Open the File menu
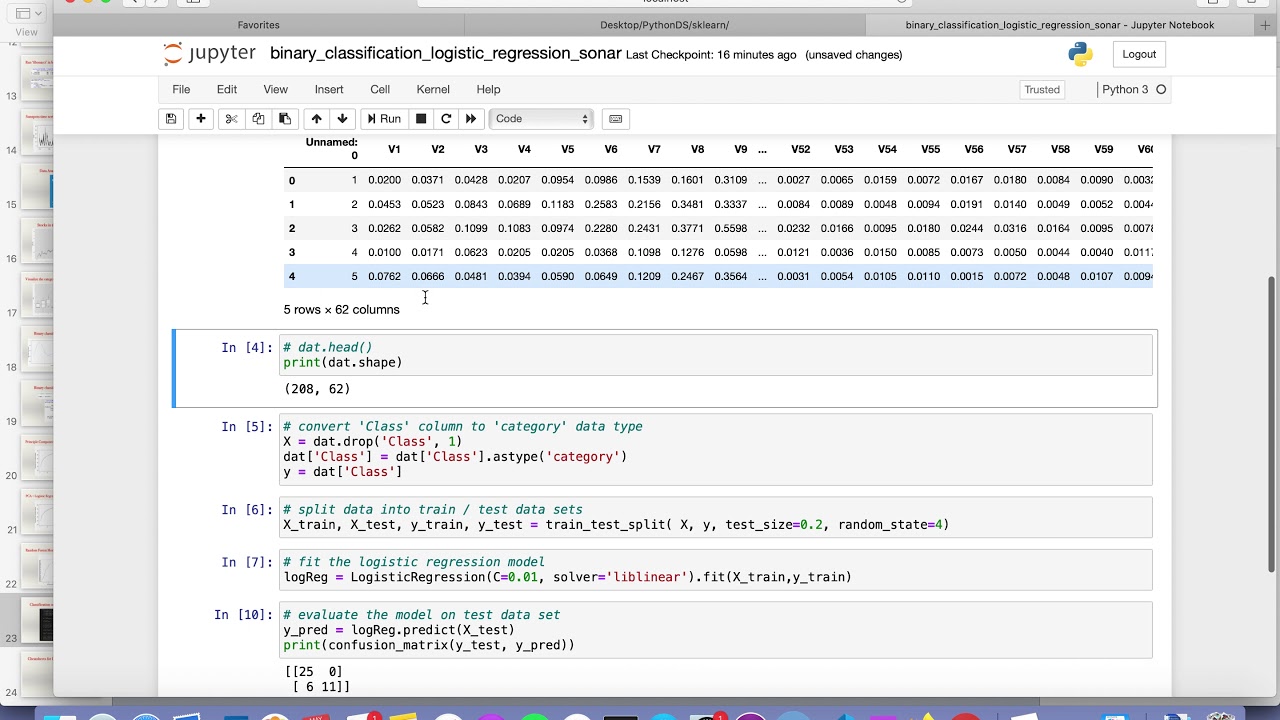Viewport: 1280px width, 720px height. 181,89
